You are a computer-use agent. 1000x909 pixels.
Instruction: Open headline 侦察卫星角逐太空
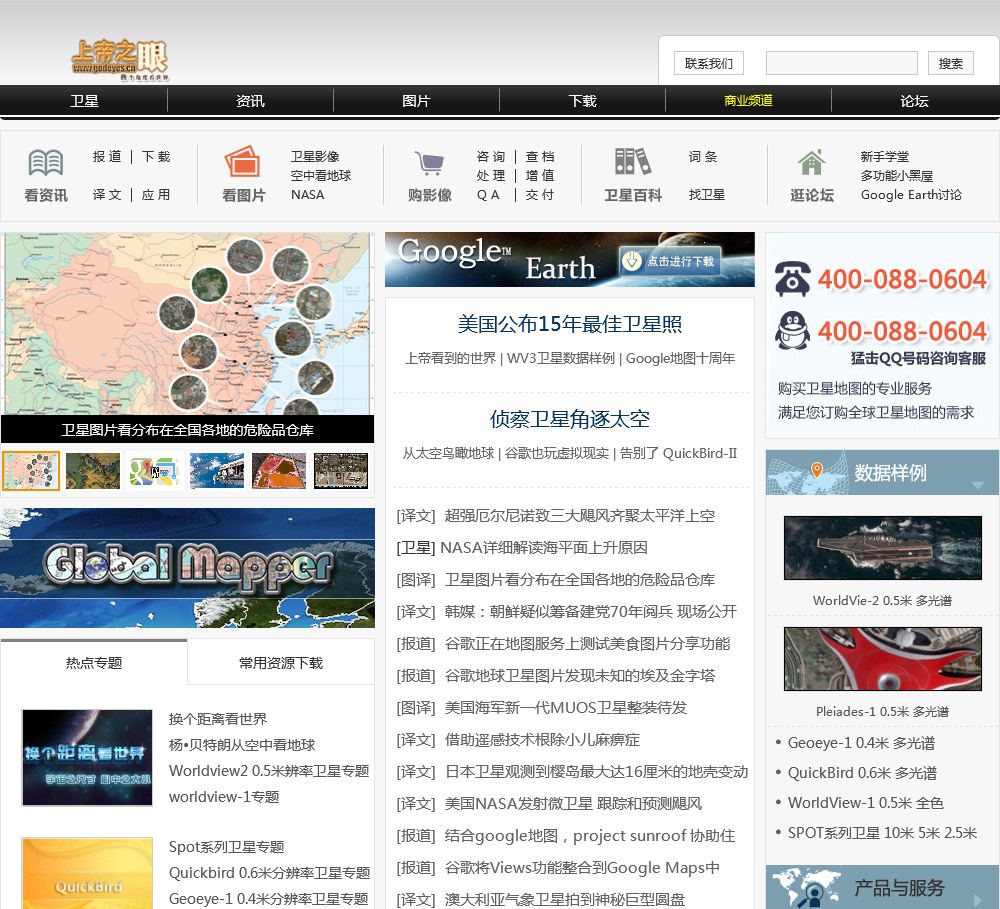570,419
